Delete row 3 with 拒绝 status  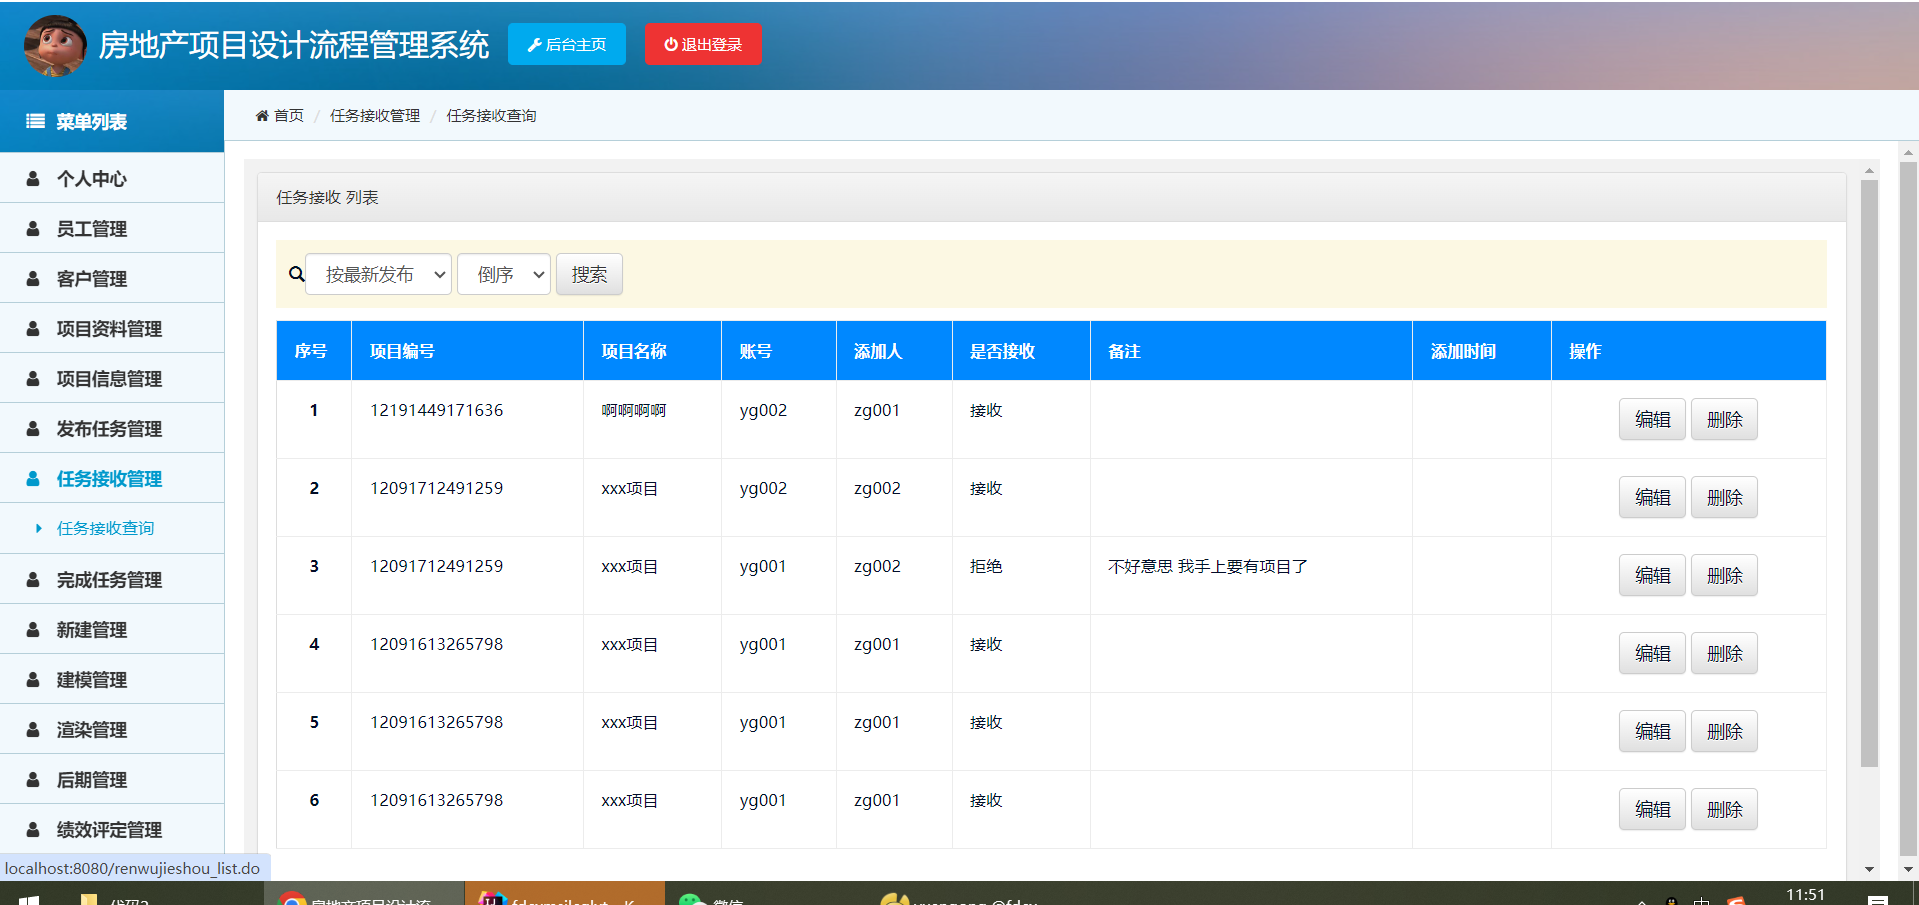click(1724, 575)
